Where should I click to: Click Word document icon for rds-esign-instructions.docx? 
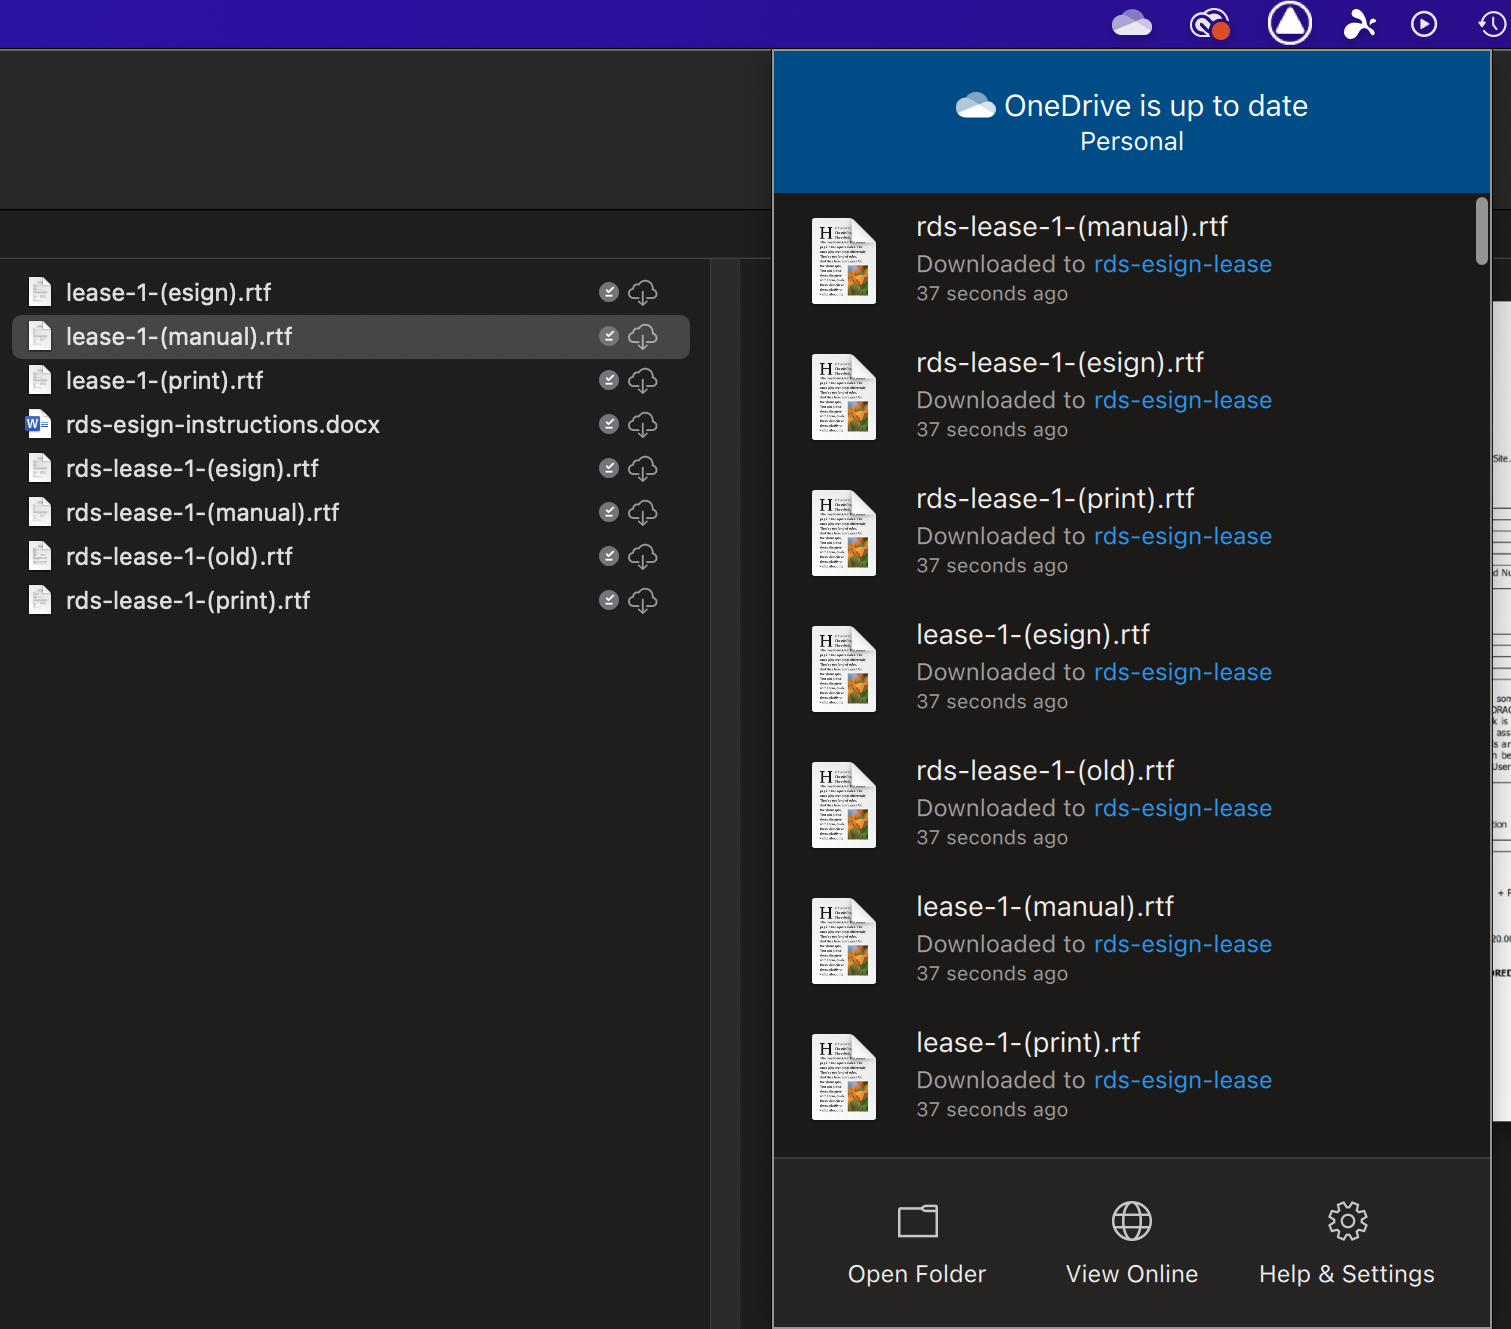pos(39,424)
